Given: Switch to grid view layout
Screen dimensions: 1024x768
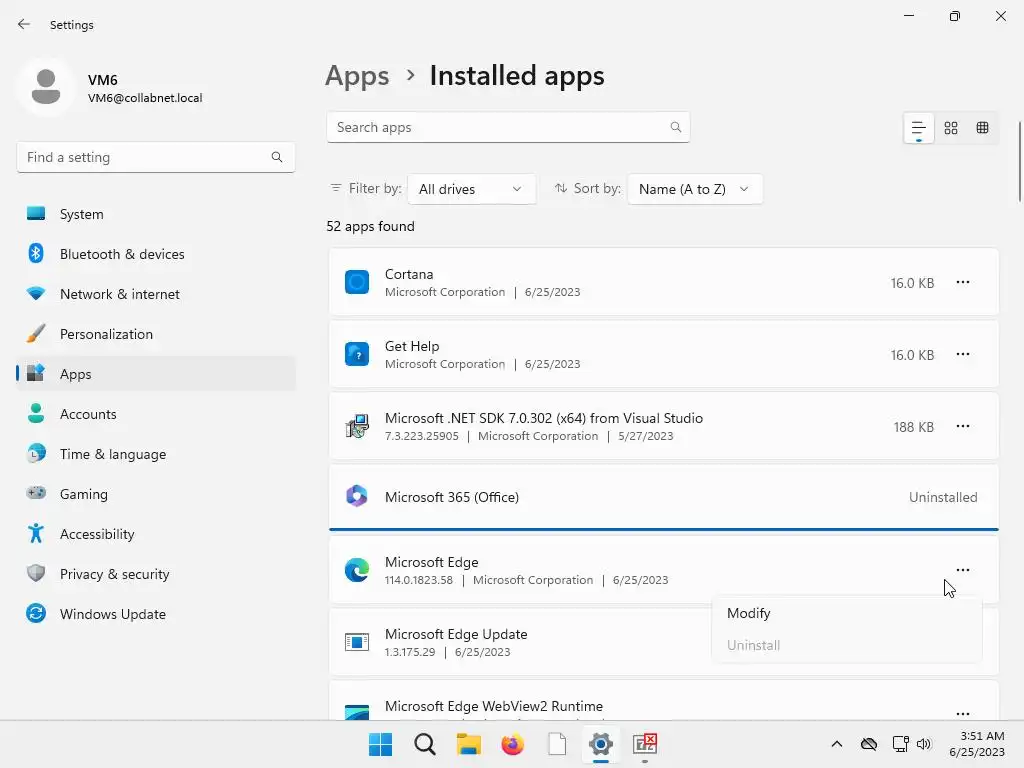Looking at the screenshot, I should coord(951,128).
